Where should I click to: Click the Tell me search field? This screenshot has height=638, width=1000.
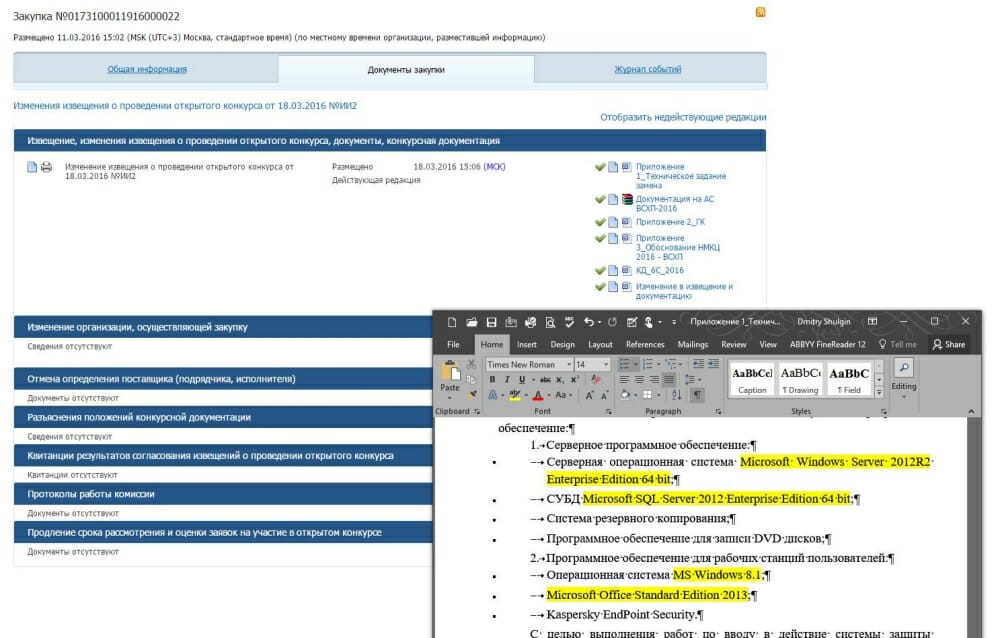pos(898,345)
